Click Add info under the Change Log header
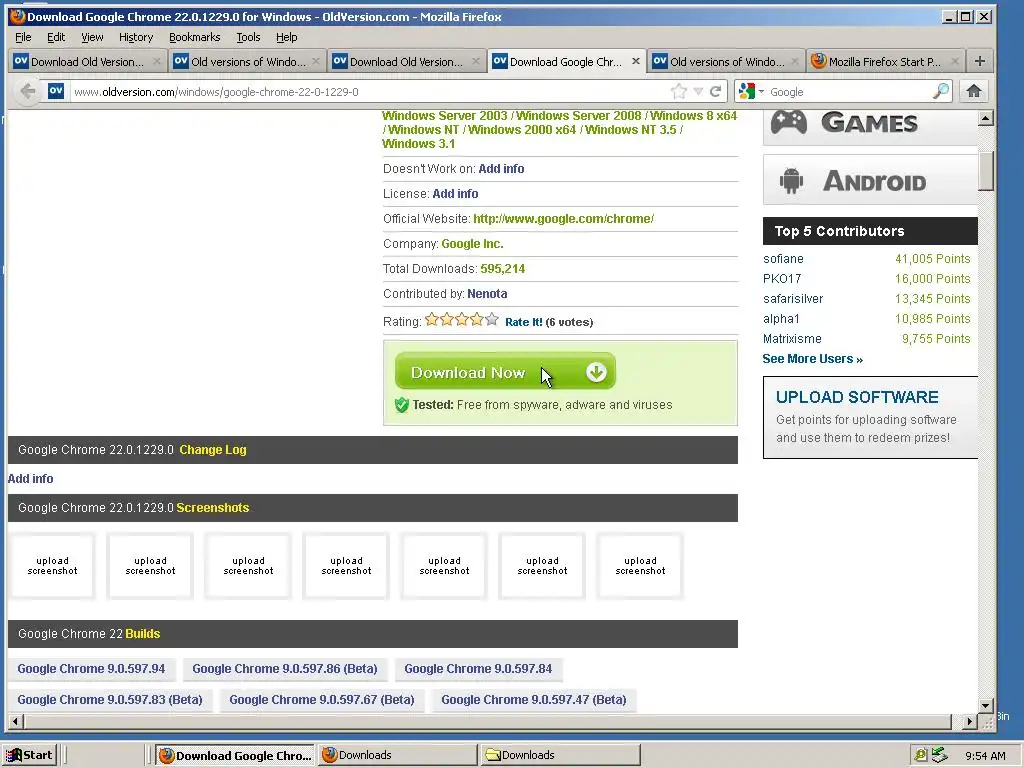1024x768 pixels. click(x=31, y=479)
